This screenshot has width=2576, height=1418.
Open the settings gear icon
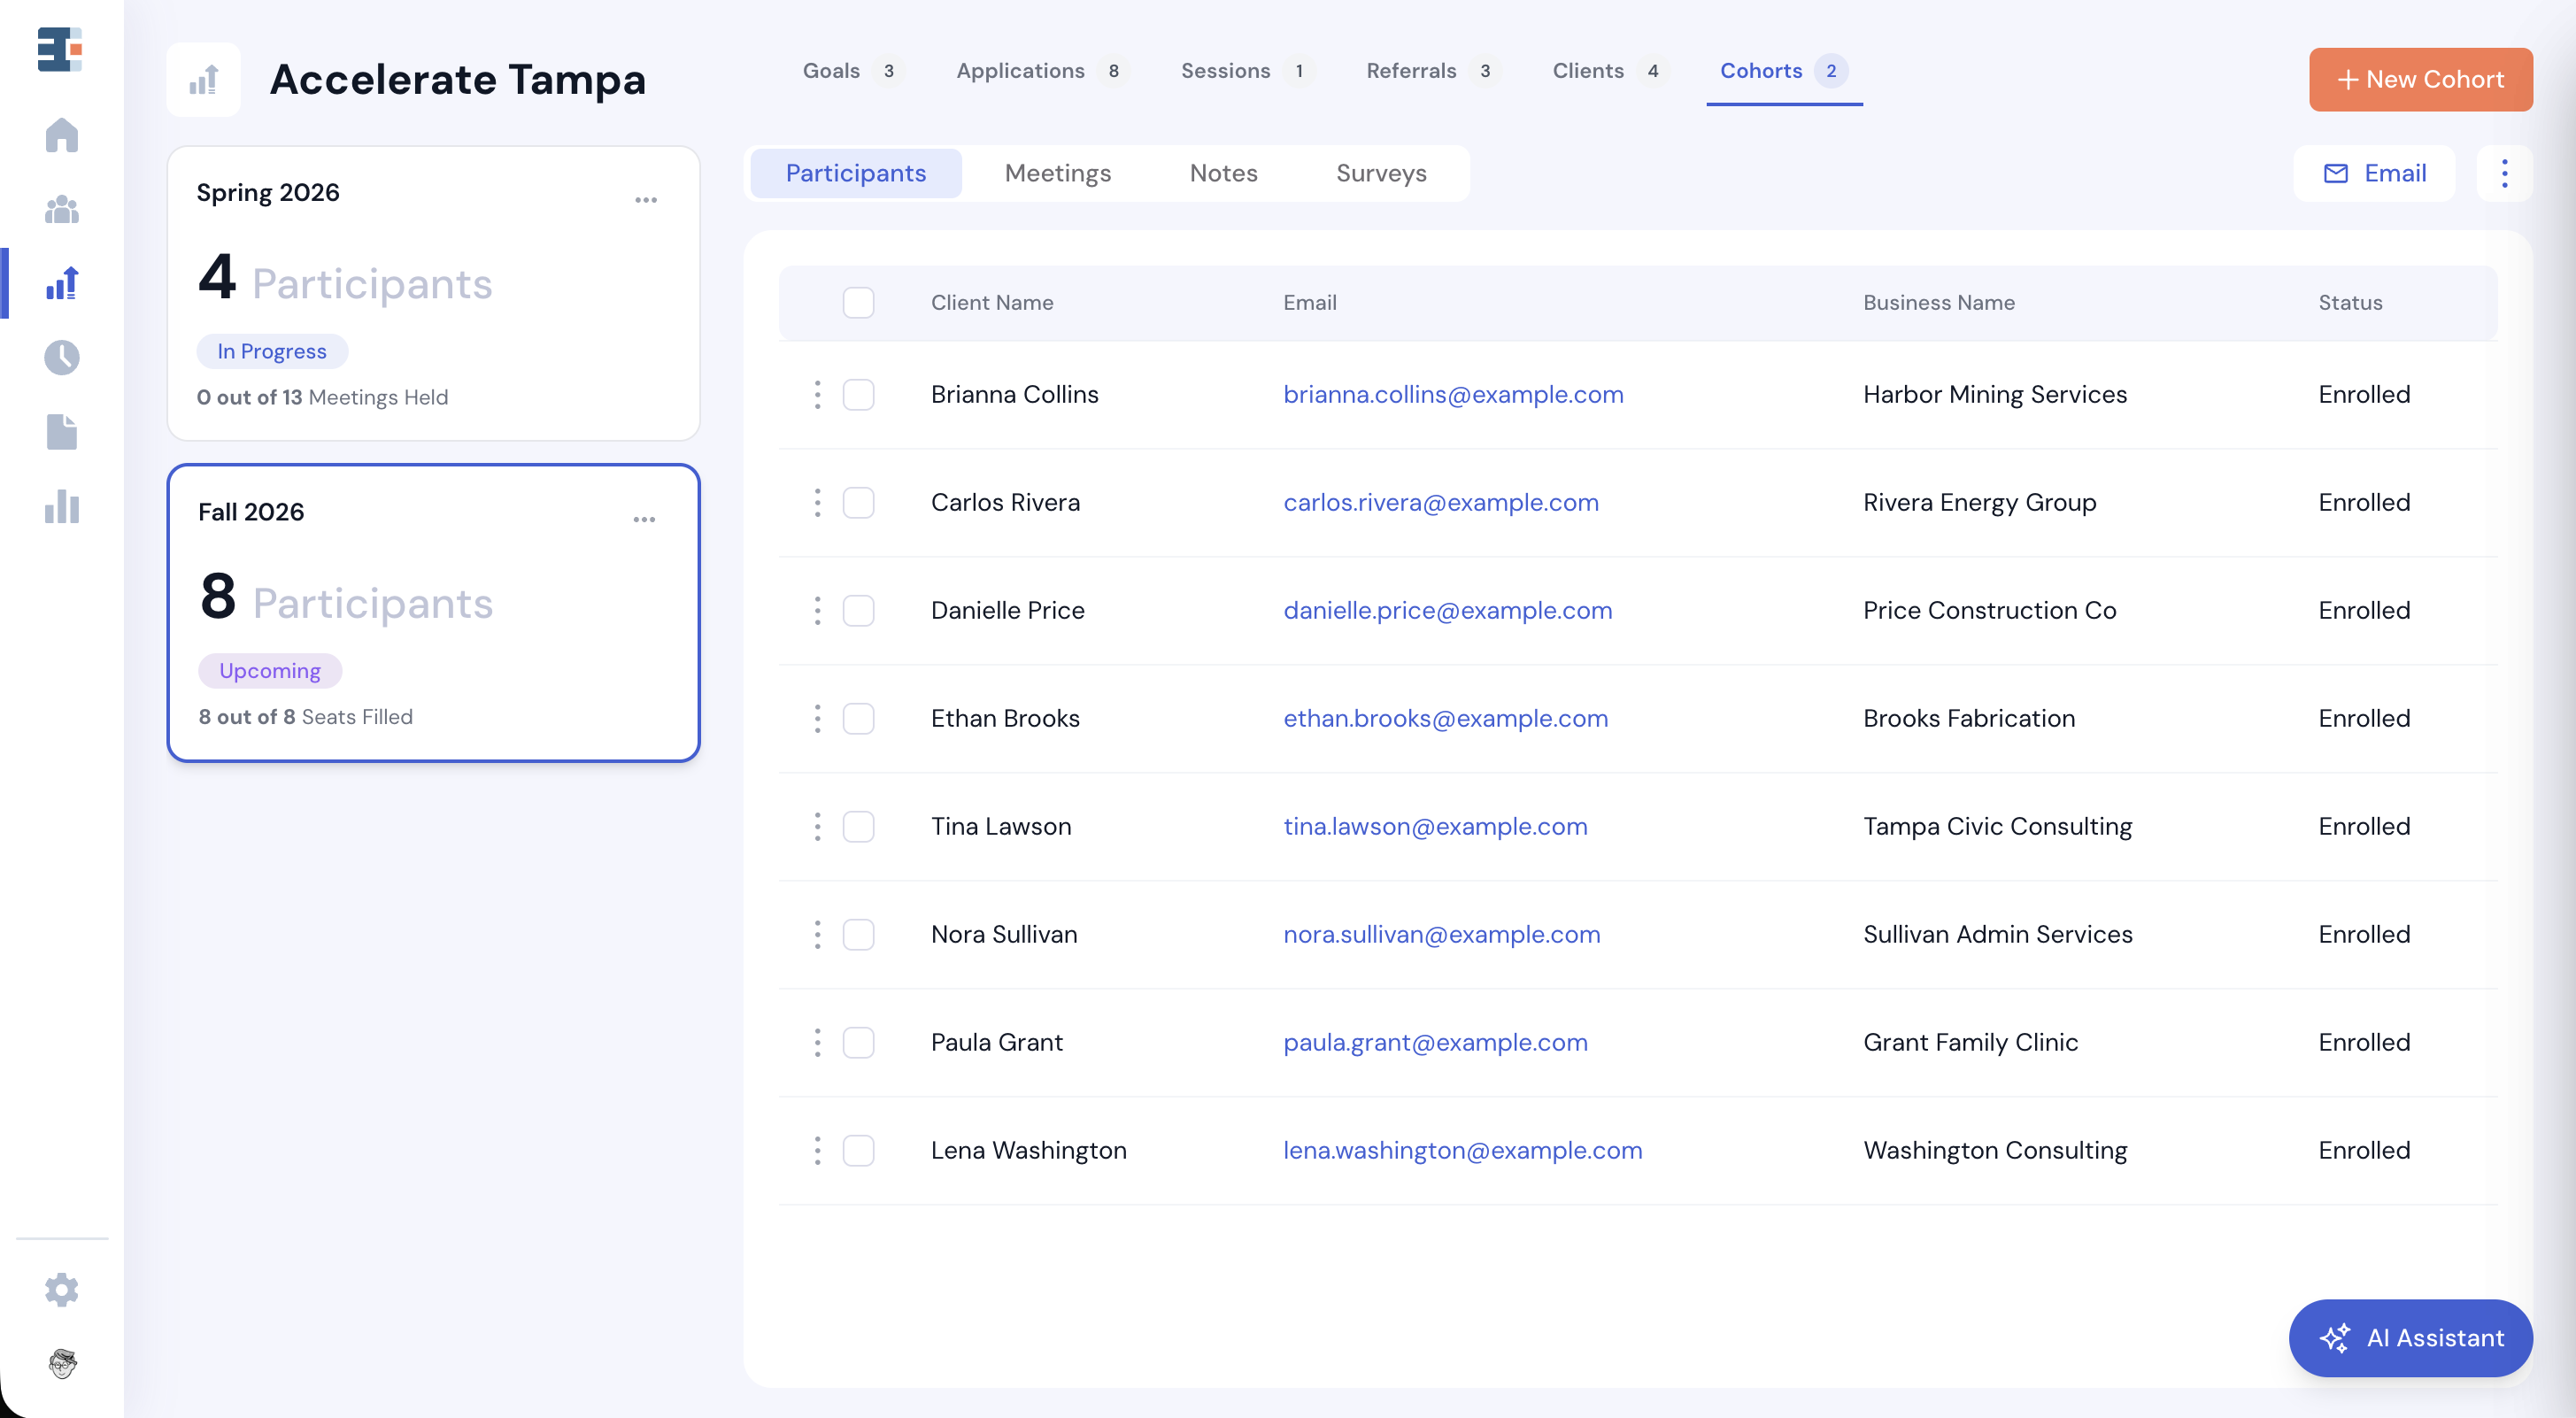62,1290
